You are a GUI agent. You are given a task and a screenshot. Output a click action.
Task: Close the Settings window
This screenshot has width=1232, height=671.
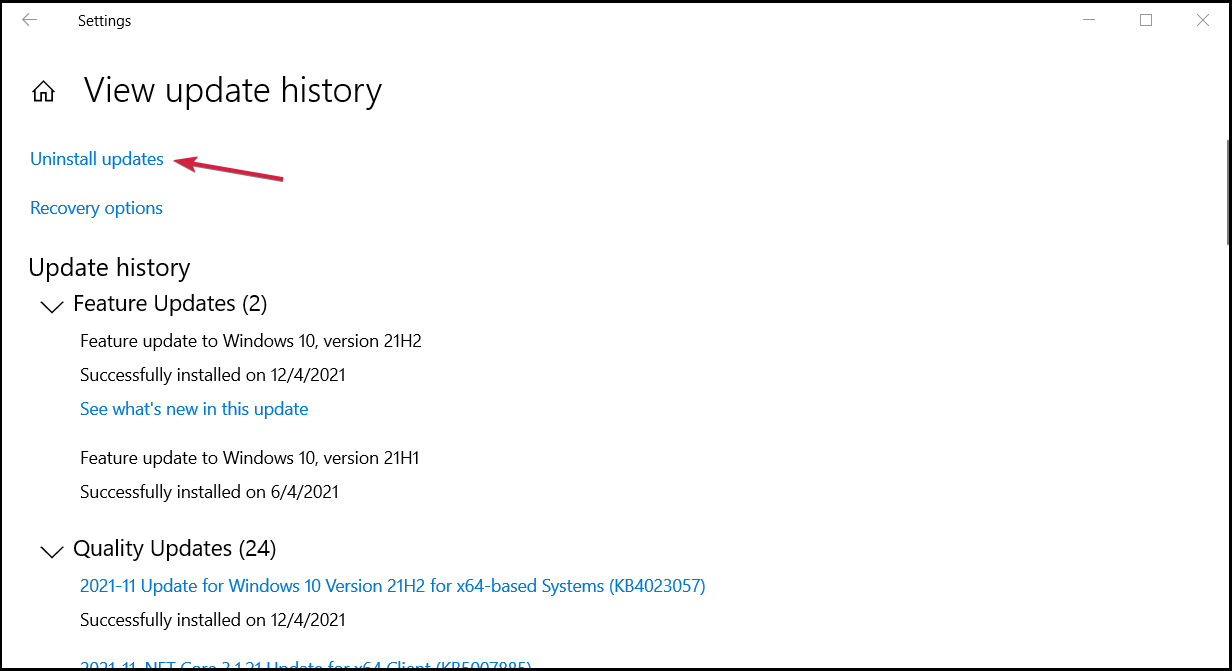[x=1200, y=20]
